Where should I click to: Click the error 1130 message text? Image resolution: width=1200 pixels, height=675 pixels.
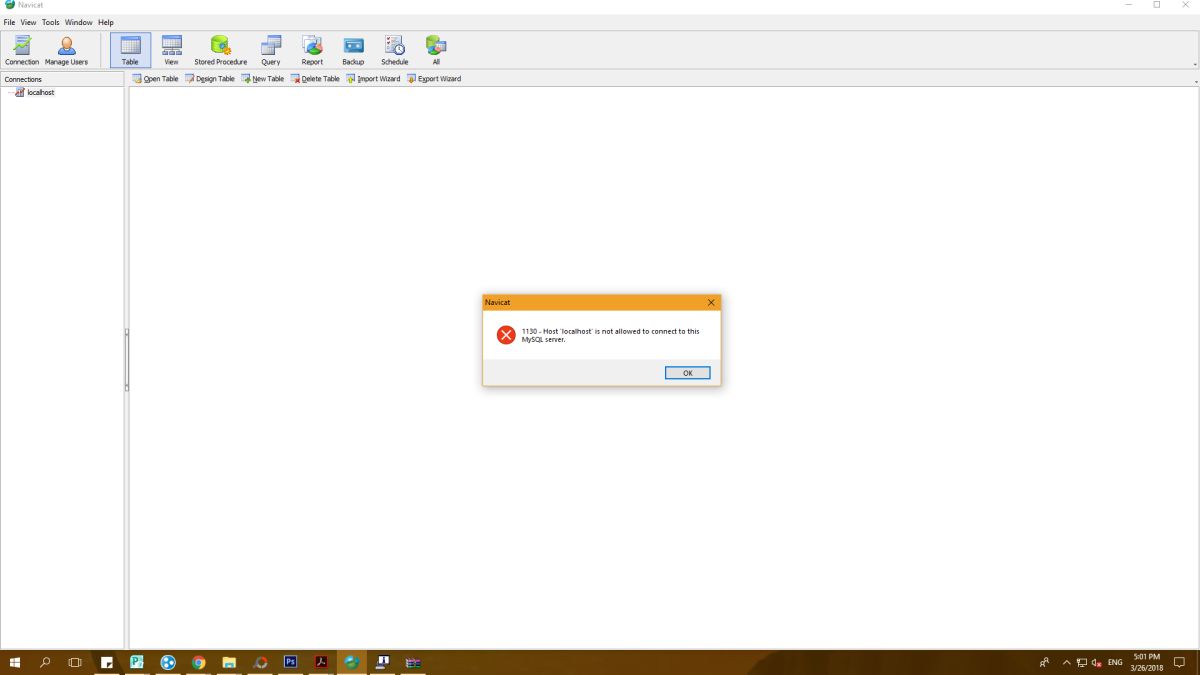[x=610, y=335]
